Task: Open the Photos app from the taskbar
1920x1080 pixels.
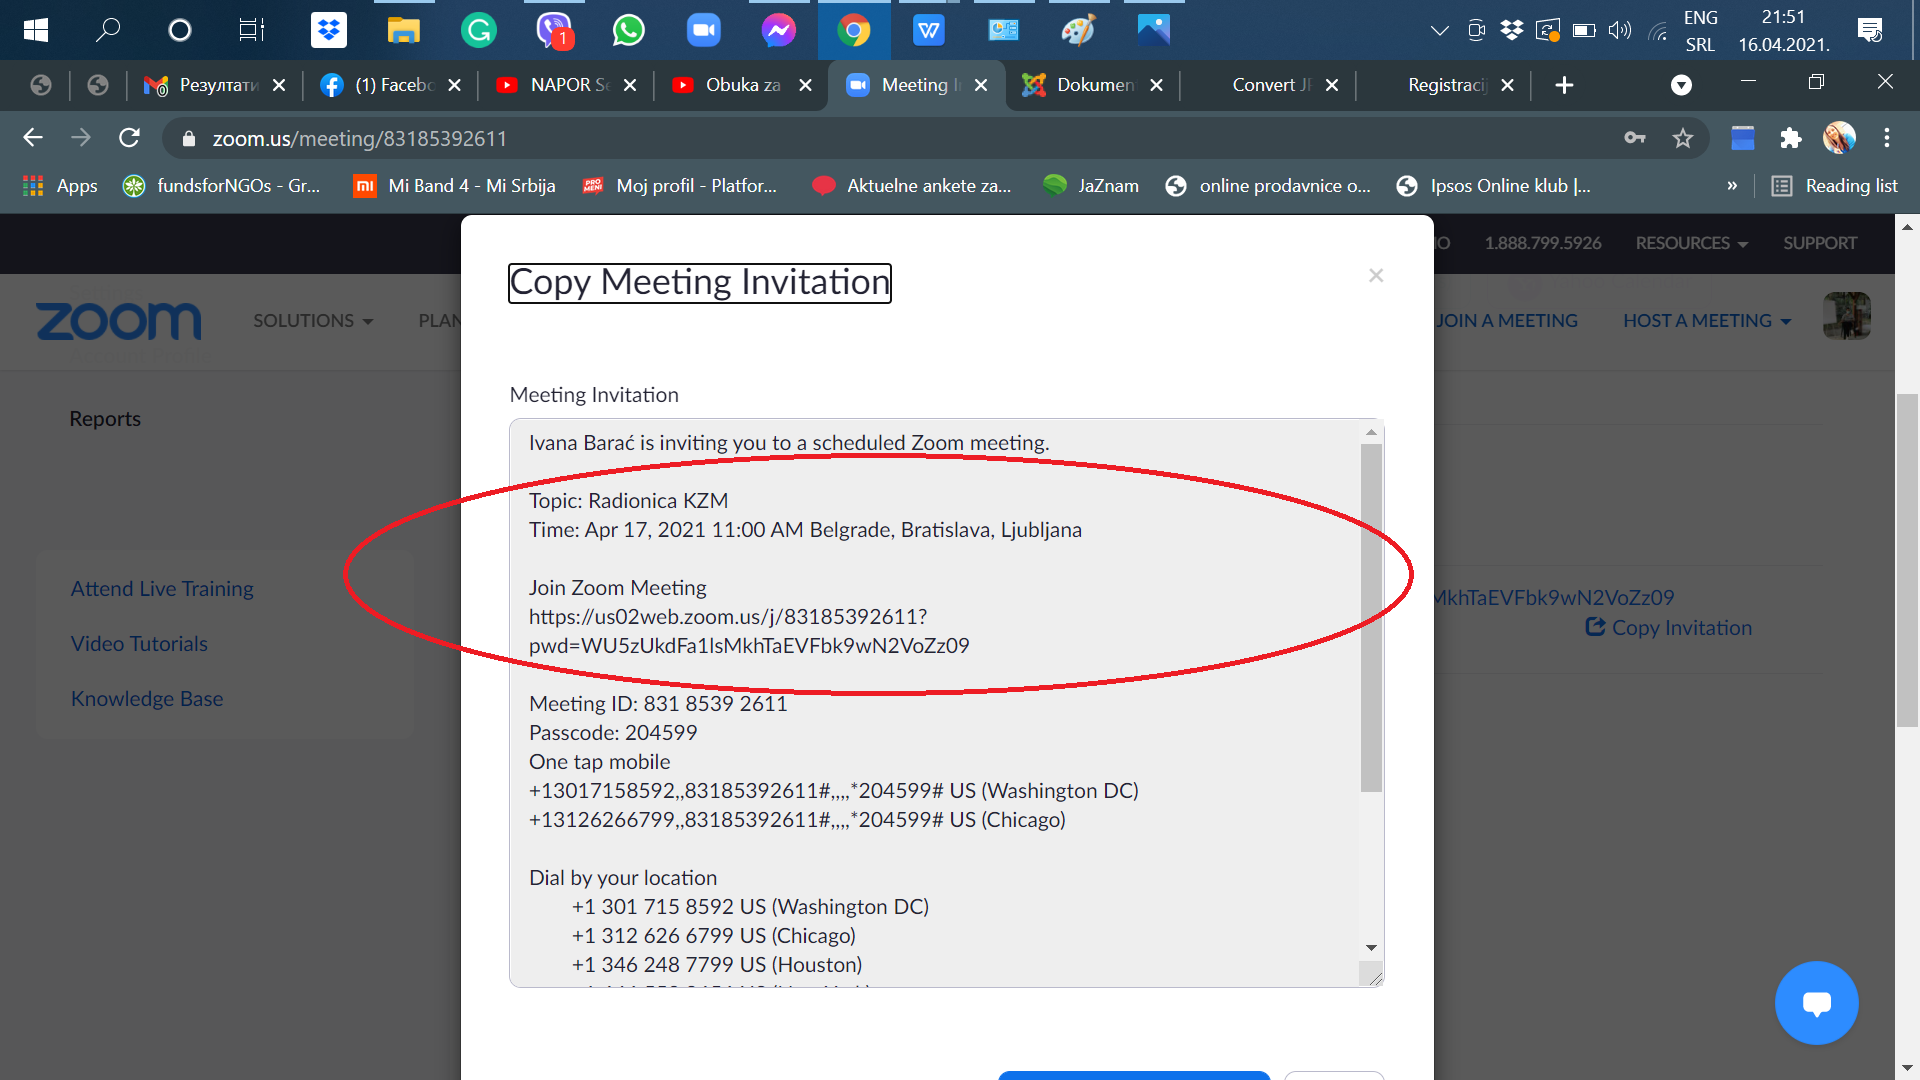Action: 1154,30
